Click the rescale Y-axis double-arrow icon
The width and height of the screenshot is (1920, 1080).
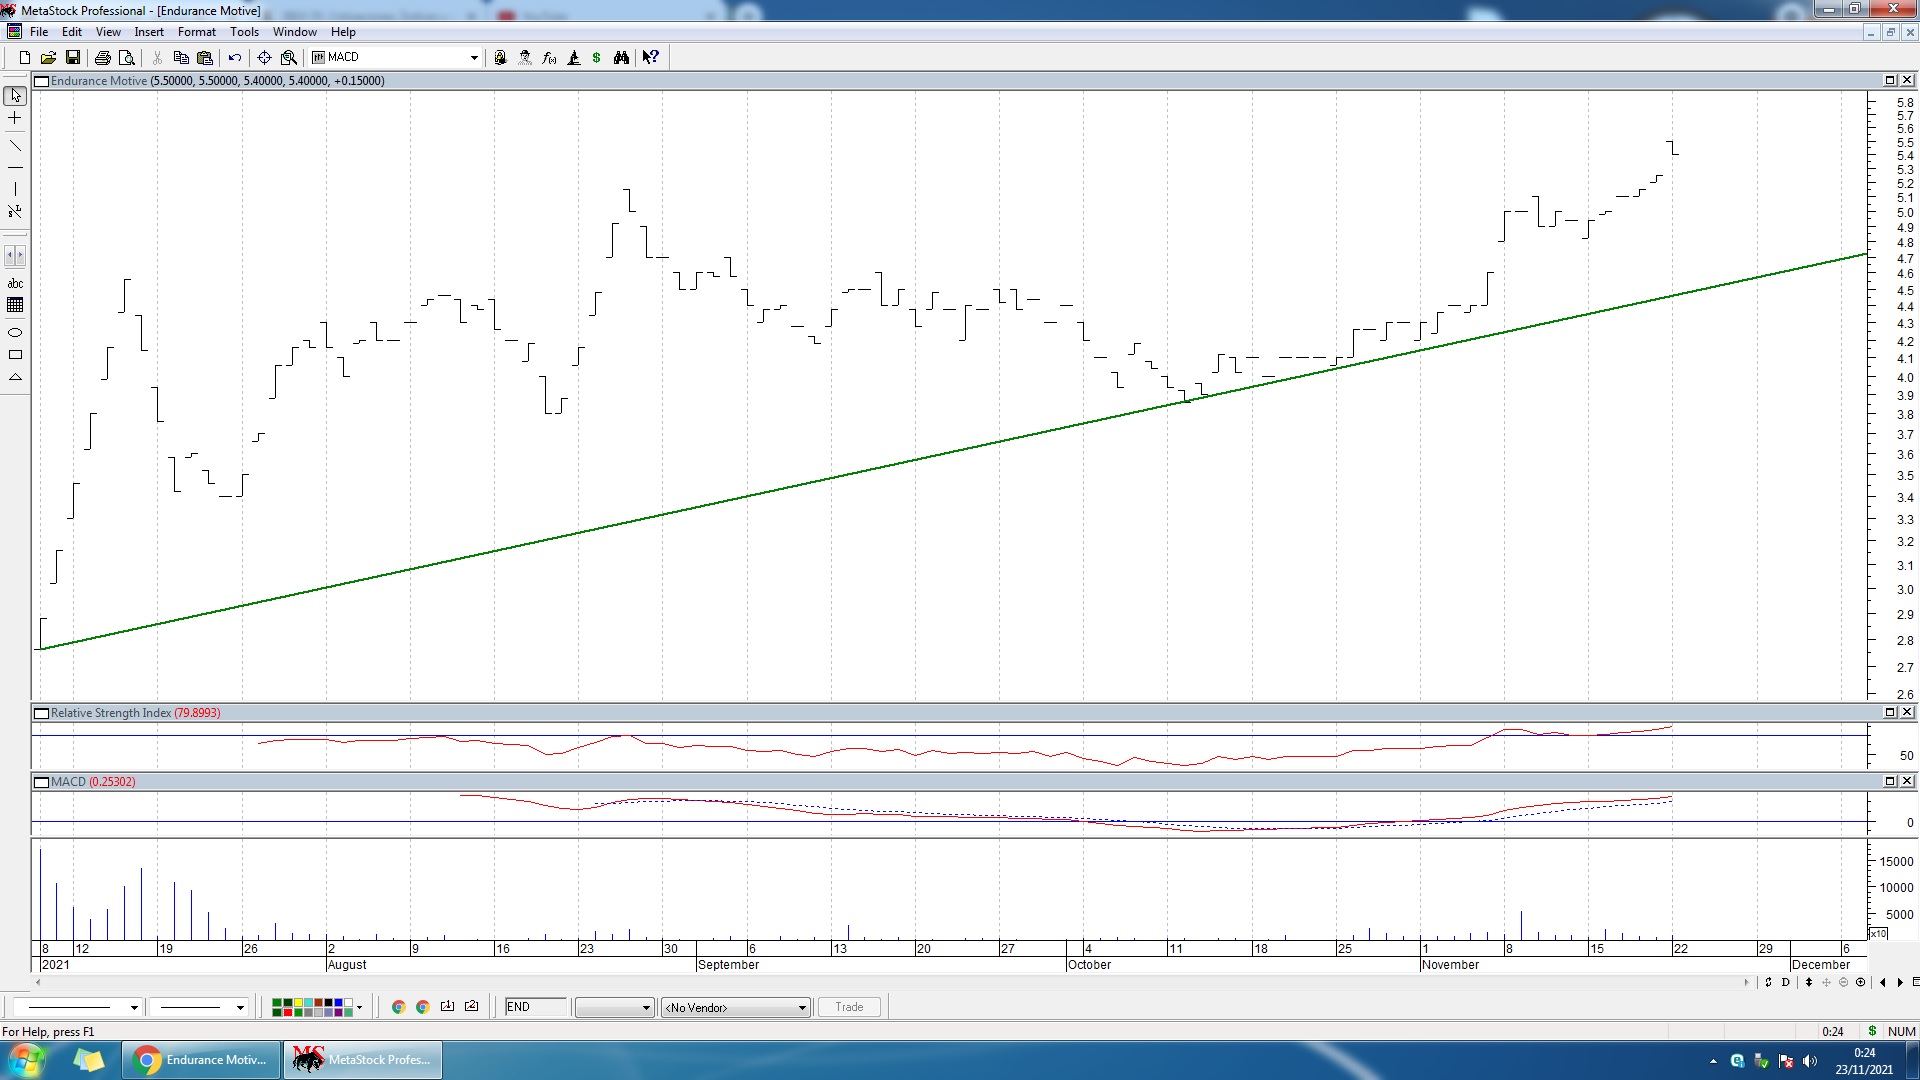[1809, 982]
